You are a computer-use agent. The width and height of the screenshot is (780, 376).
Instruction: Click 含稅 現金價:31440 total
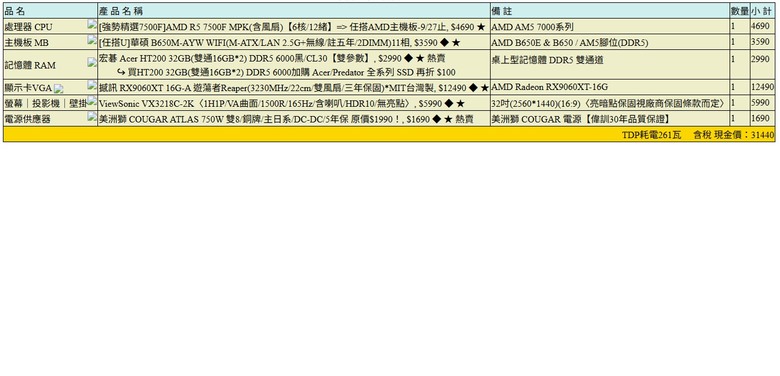(734, 135)
